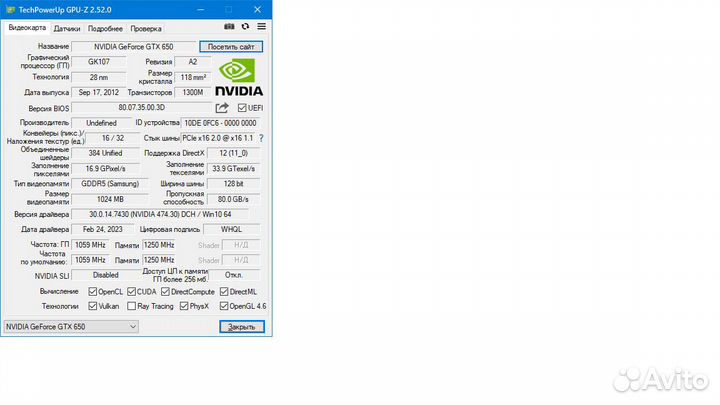Click the NVIDIA SLI Disabled value

click(x=106, y=275)
